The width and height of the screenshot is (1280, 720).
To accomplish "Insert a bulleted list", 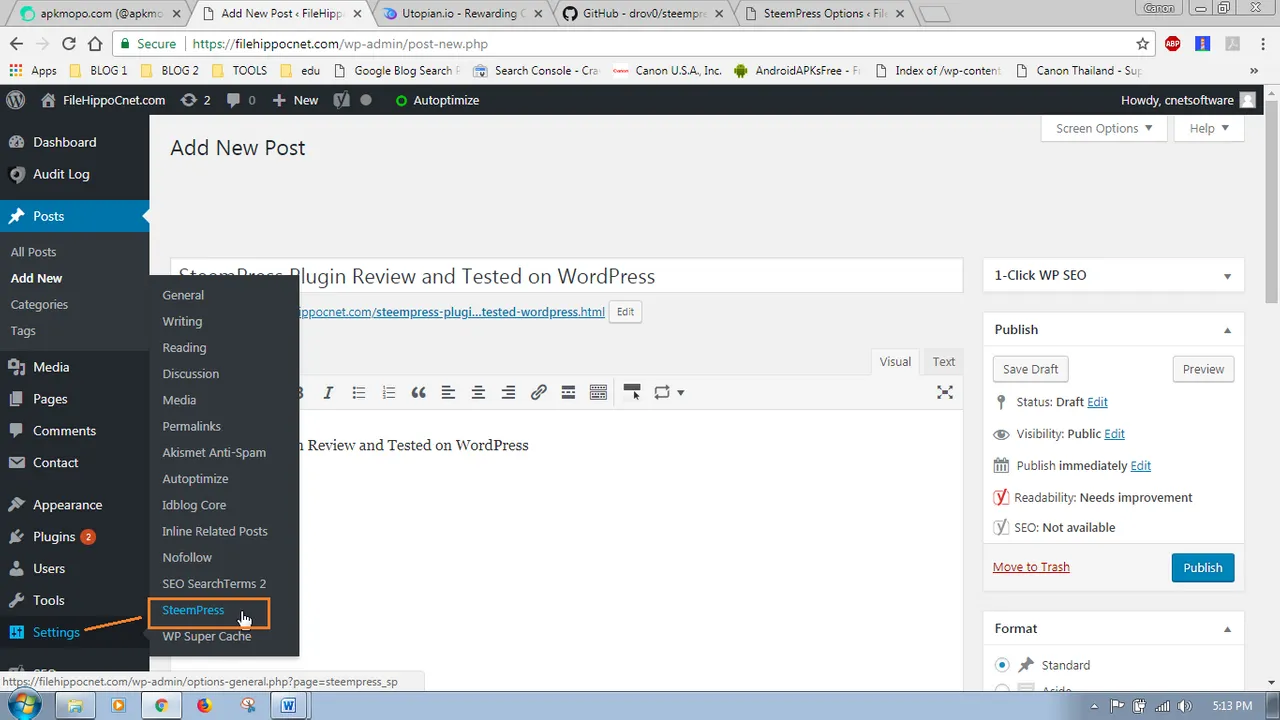I will pos(358,393).
